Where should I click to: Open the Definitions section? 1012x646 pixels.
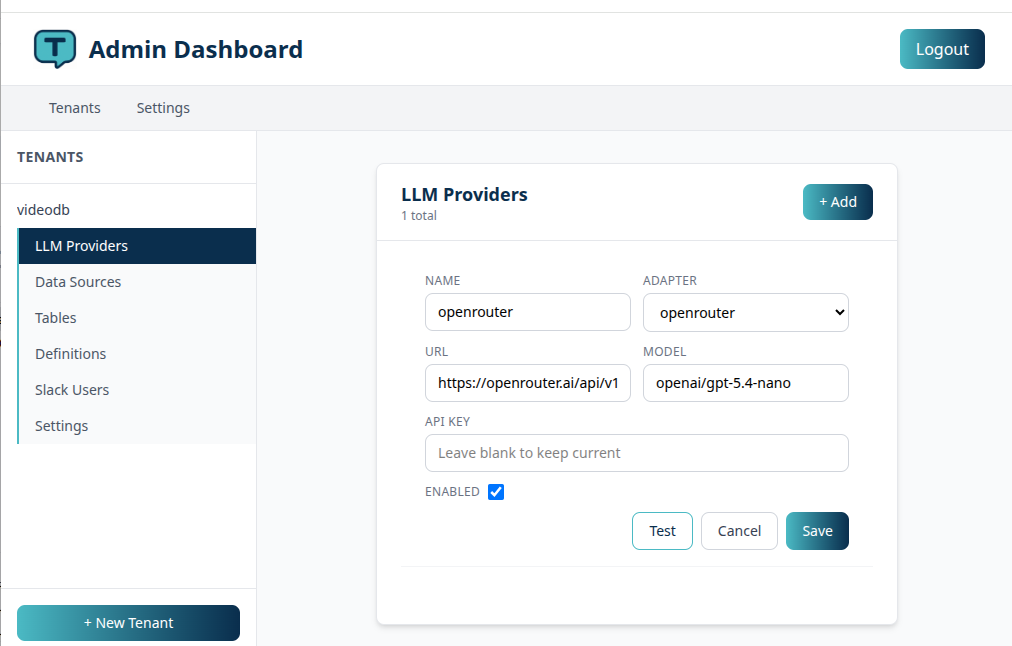tap(70, 353)
